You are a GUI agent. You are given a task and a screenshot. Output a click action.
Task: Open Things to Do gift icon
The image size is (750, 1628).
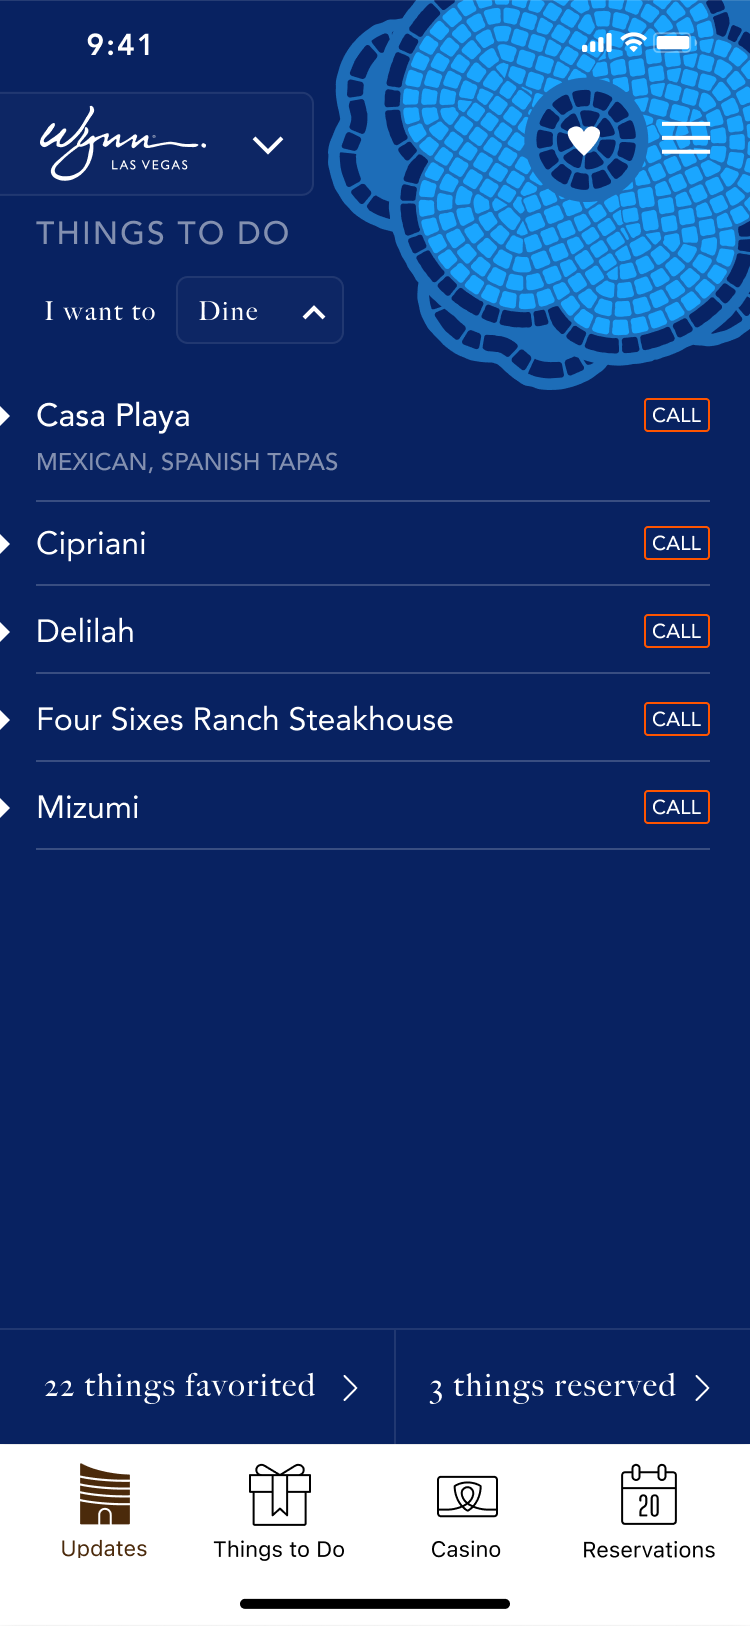pos(280,1495)
